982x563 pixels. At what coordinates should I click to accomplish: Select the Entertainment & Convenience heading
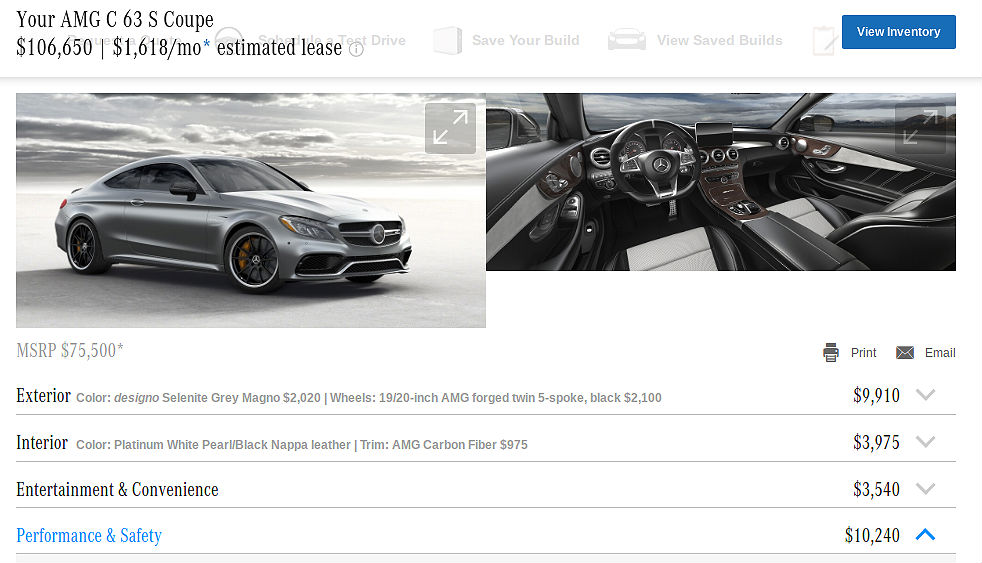tap(117, 489)
